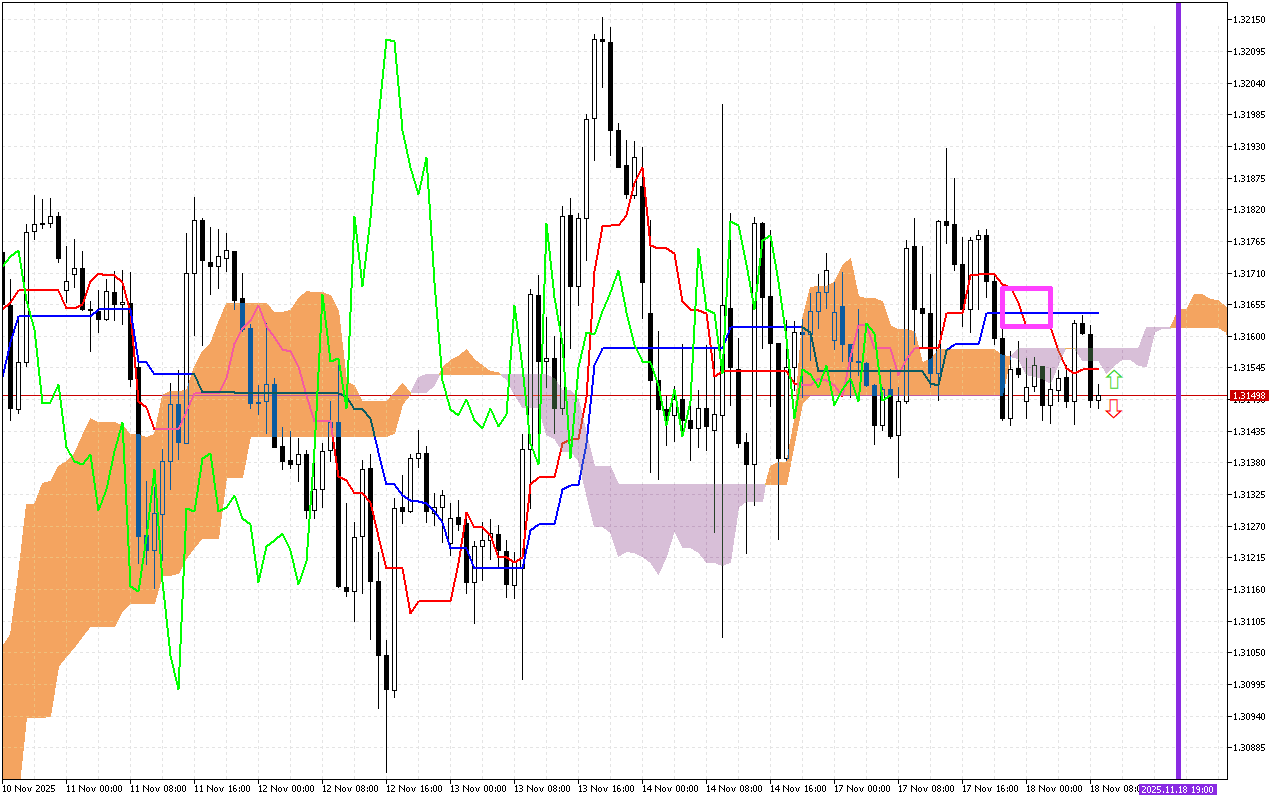Select the doji candle beside the arrows
This screenshot has width=1280, height=800.
1098,400
